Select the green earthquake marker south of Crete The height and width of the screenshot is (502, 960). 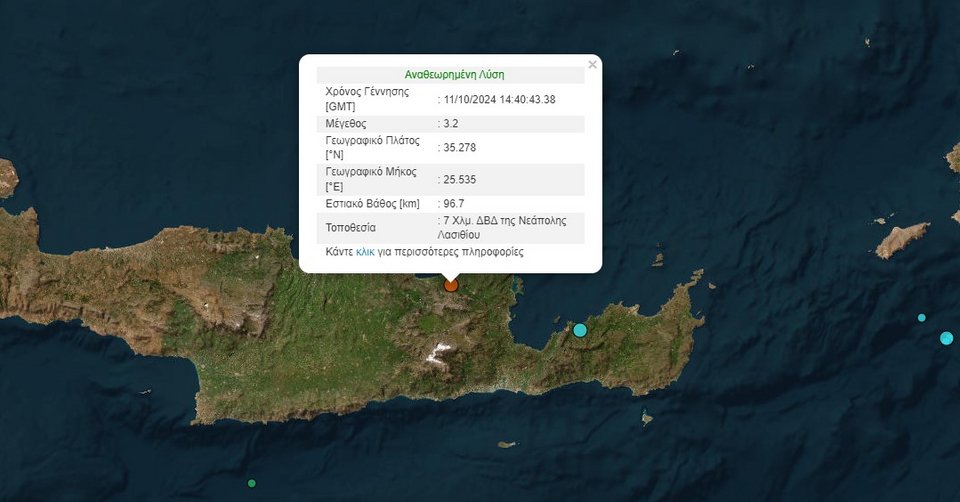252,484
